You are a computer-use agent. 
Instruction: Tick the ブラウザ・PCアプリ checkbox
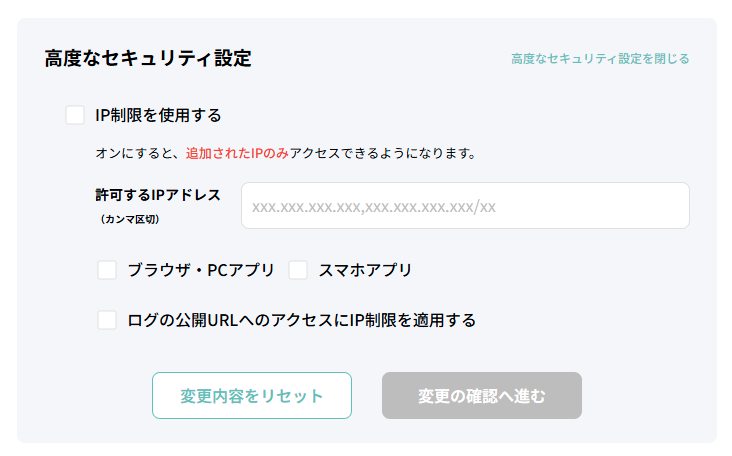tap(107, 270)
